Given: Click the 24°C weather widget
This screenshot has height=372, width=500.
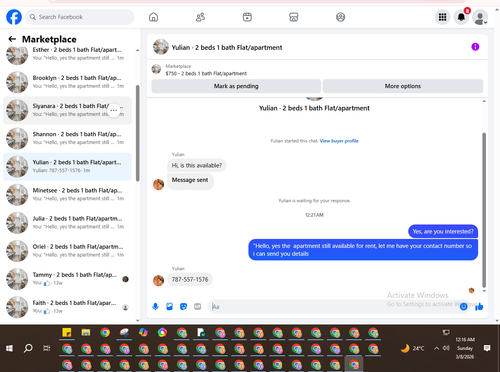Looking at the screenshot, I should [413, 348].
